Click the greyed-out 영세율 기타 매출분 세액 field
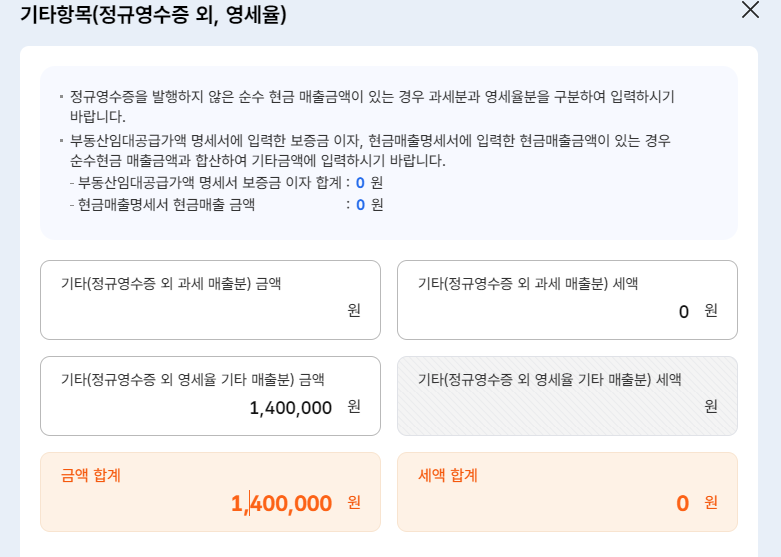Screen dimensions: 781x557 [567, 396]
